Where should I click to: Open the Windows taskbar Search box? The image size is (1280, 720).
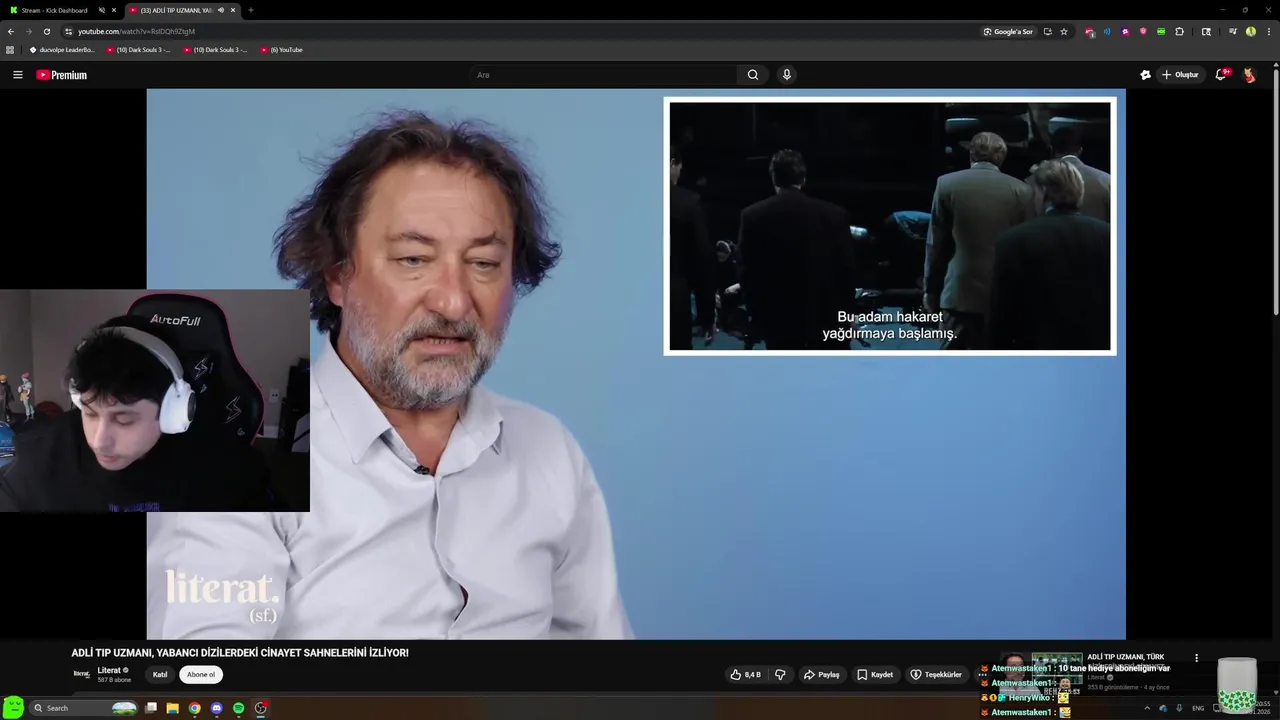click(x=84, y=708)
